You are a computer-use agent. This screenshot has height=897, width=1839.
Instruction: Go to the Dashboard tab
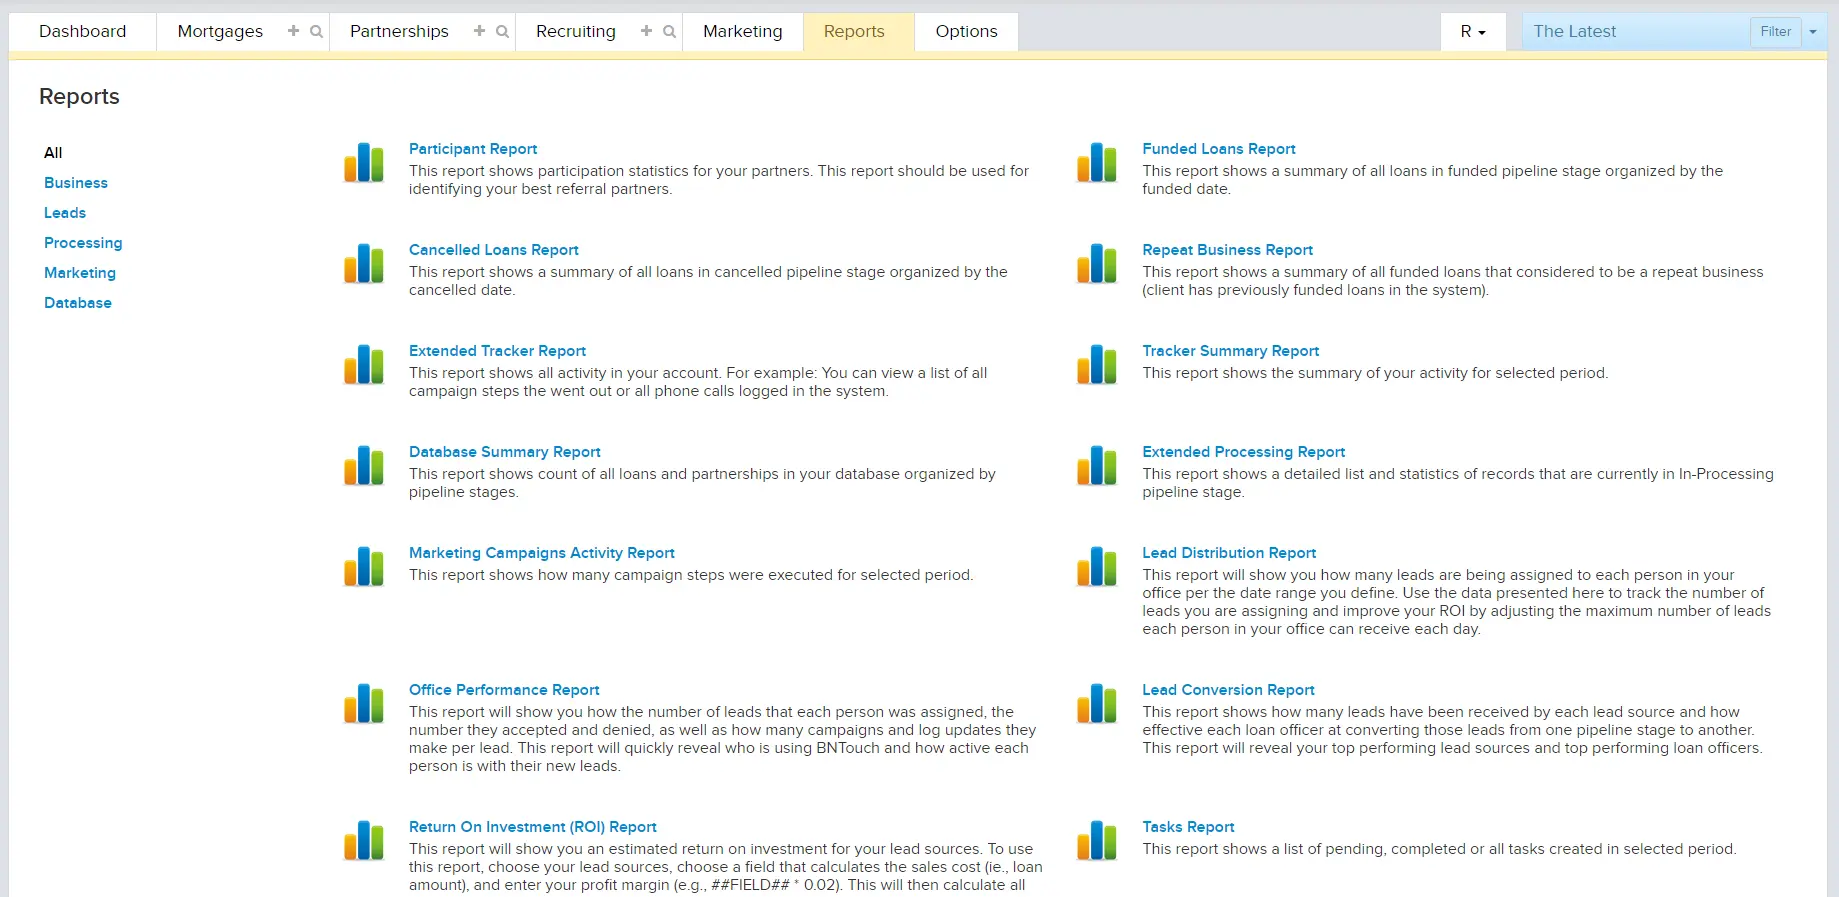[x=83, y=31]
